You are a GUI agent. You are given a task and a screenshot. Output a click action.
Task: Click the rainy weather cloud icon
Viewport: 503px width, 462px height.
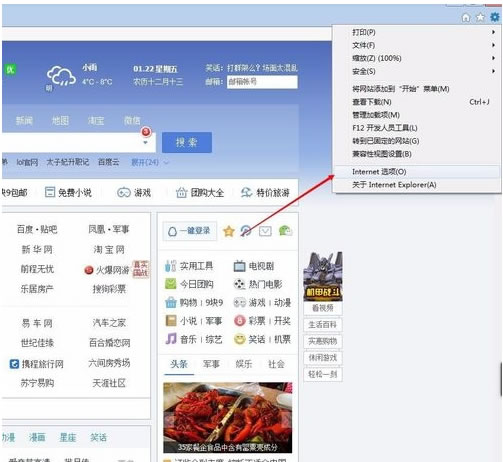pyautogui.click(x=61, y=76)
